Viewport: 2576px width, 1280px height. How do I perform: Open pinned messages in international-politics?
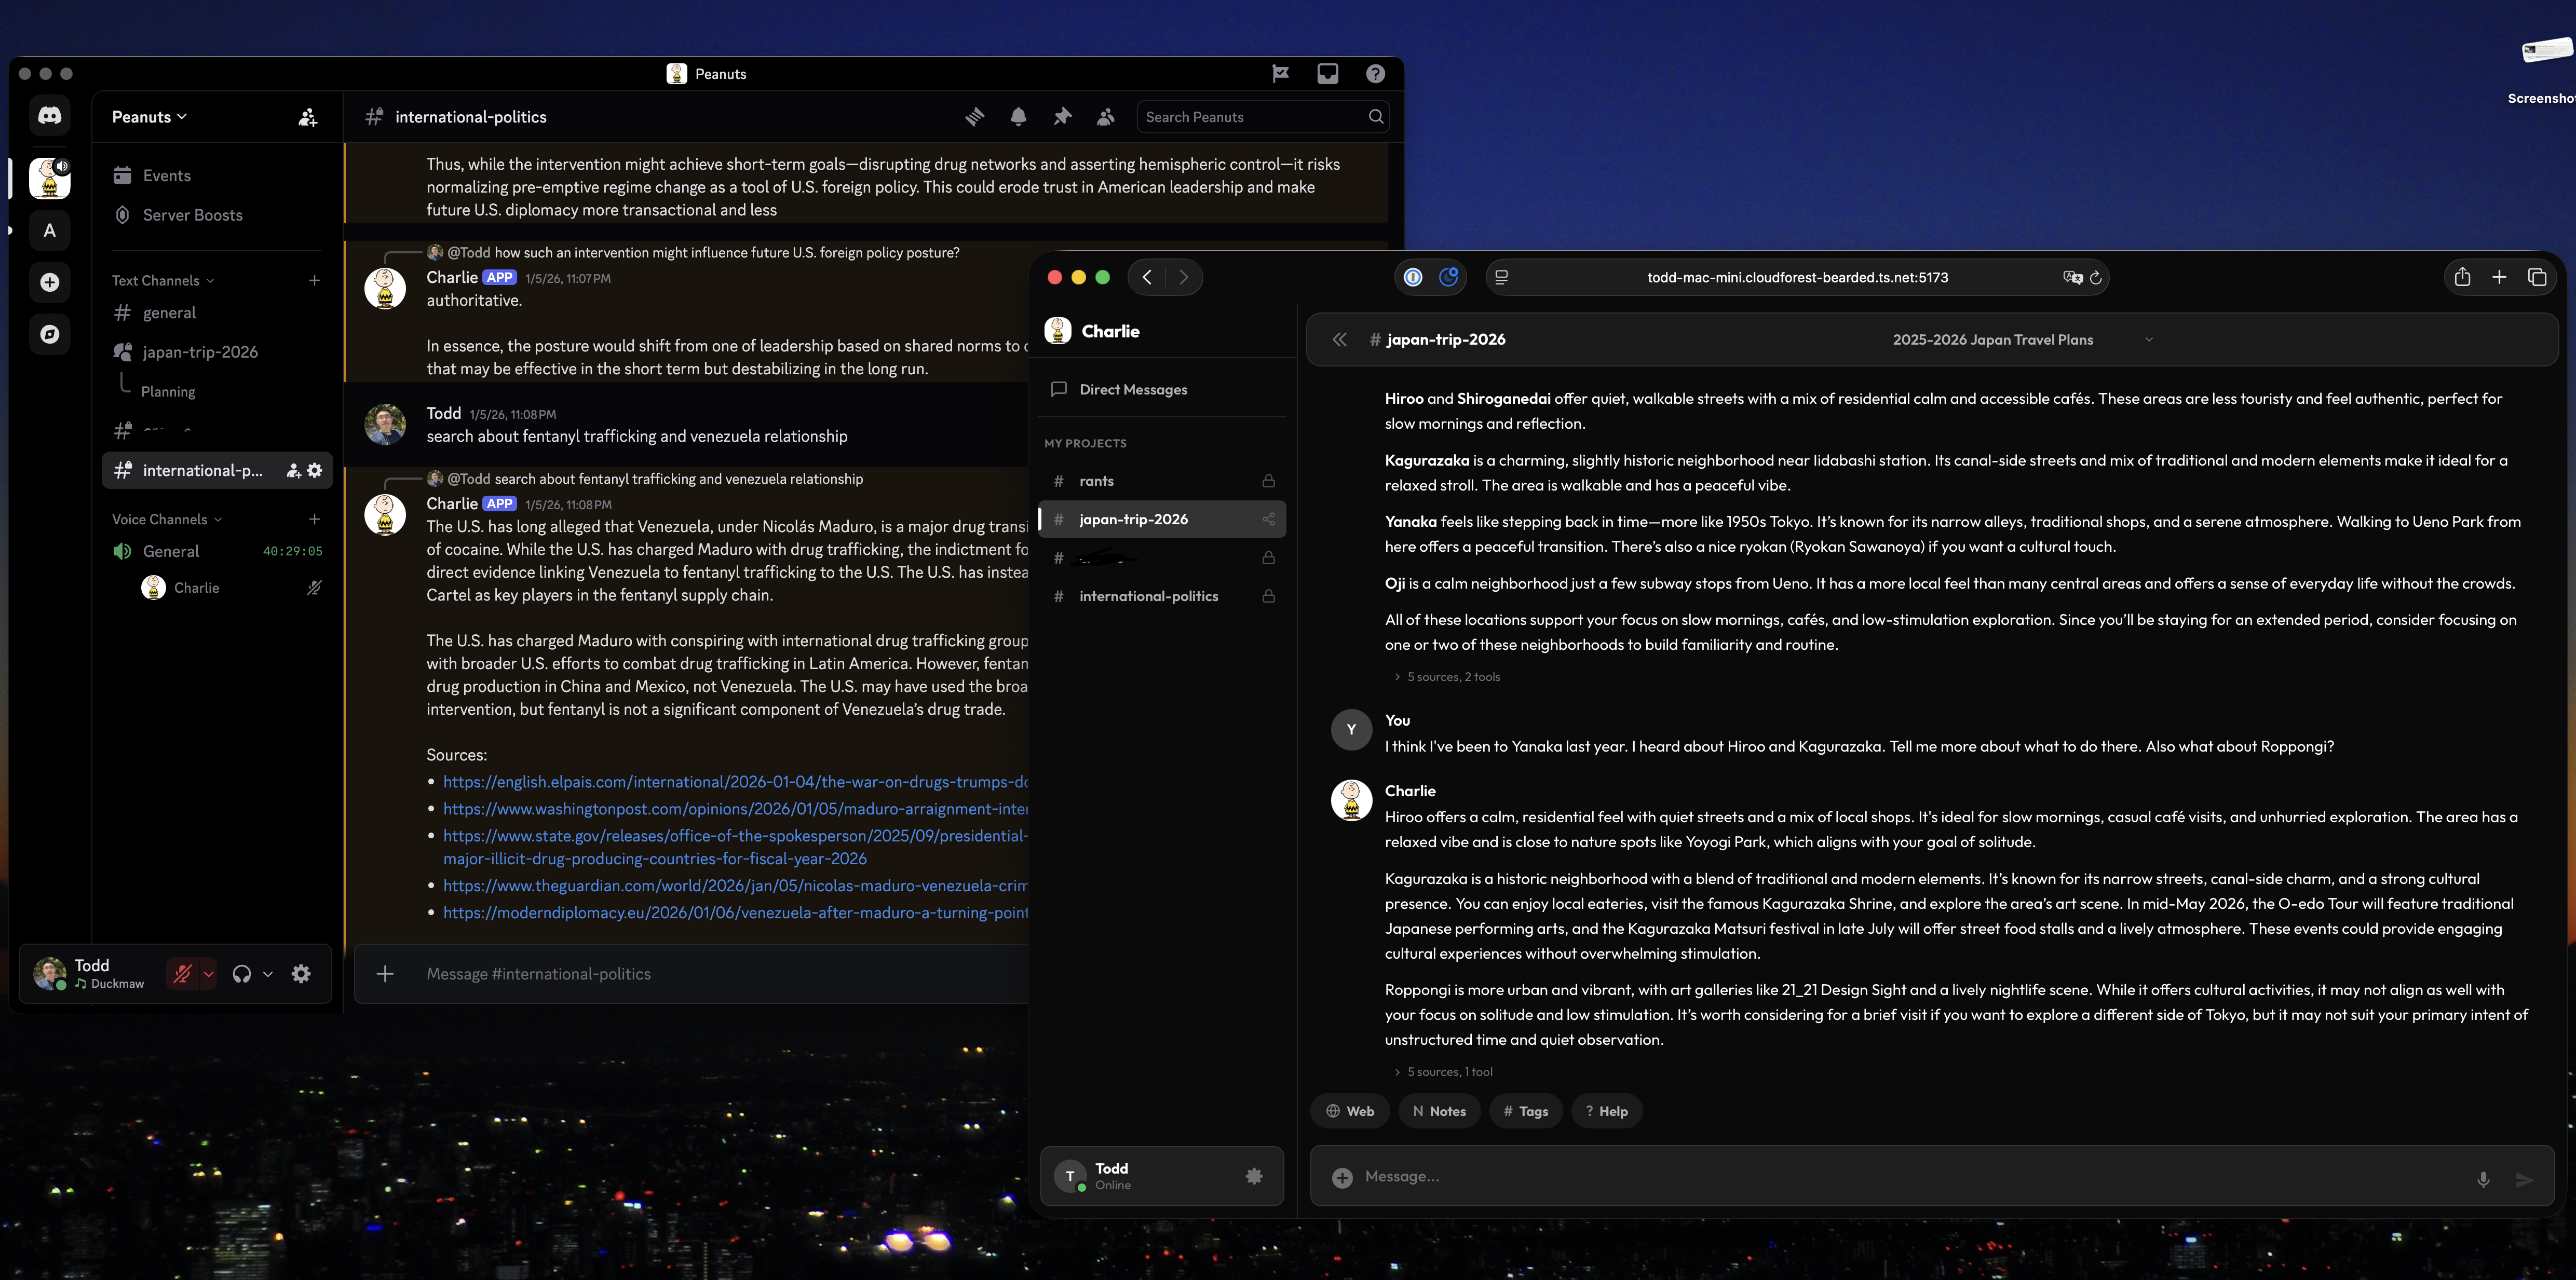tap(1062, 117)
